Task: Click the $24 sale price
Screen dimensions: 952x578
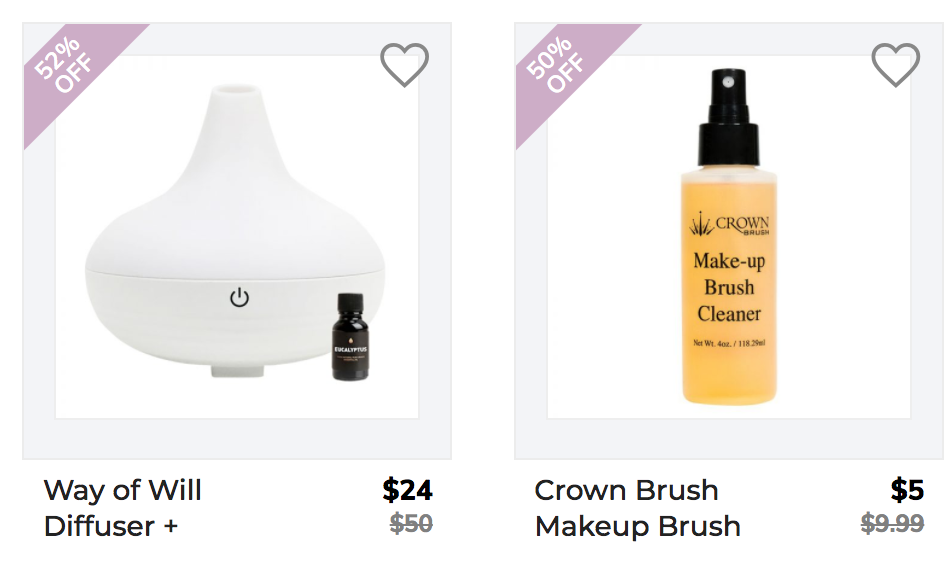Action: point(407,490)
